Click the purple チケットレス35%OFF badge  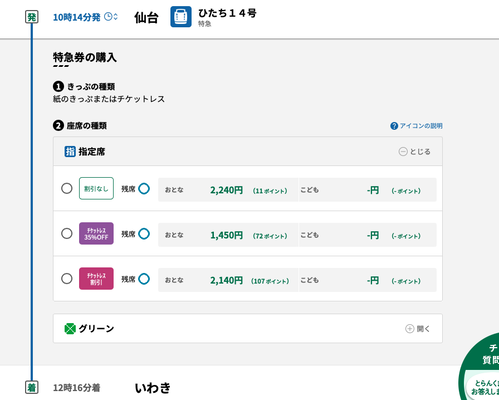click(96, 233)
